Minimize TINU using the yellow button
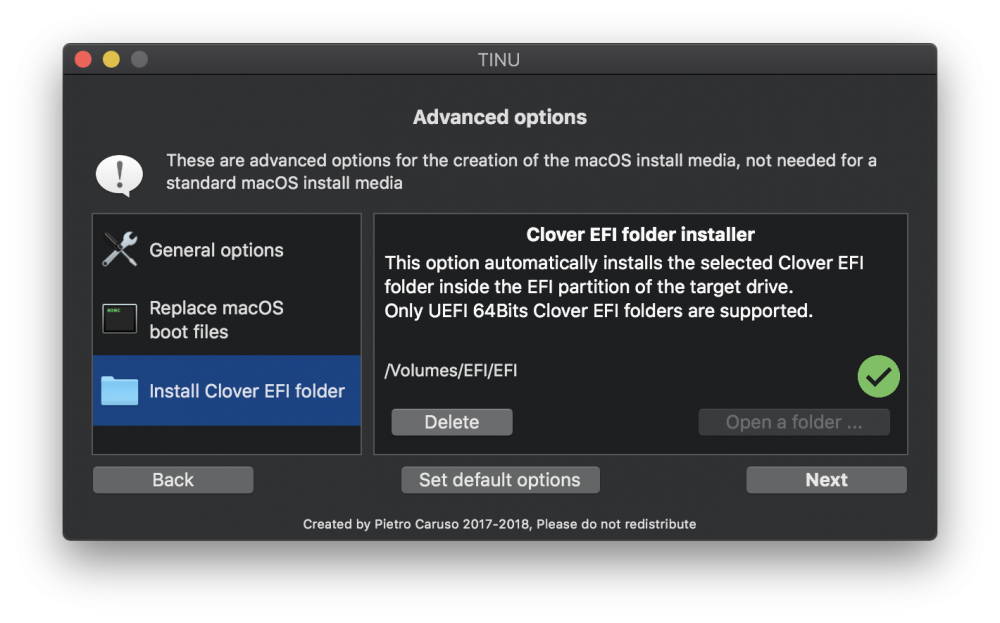 (x=111, y=59)
